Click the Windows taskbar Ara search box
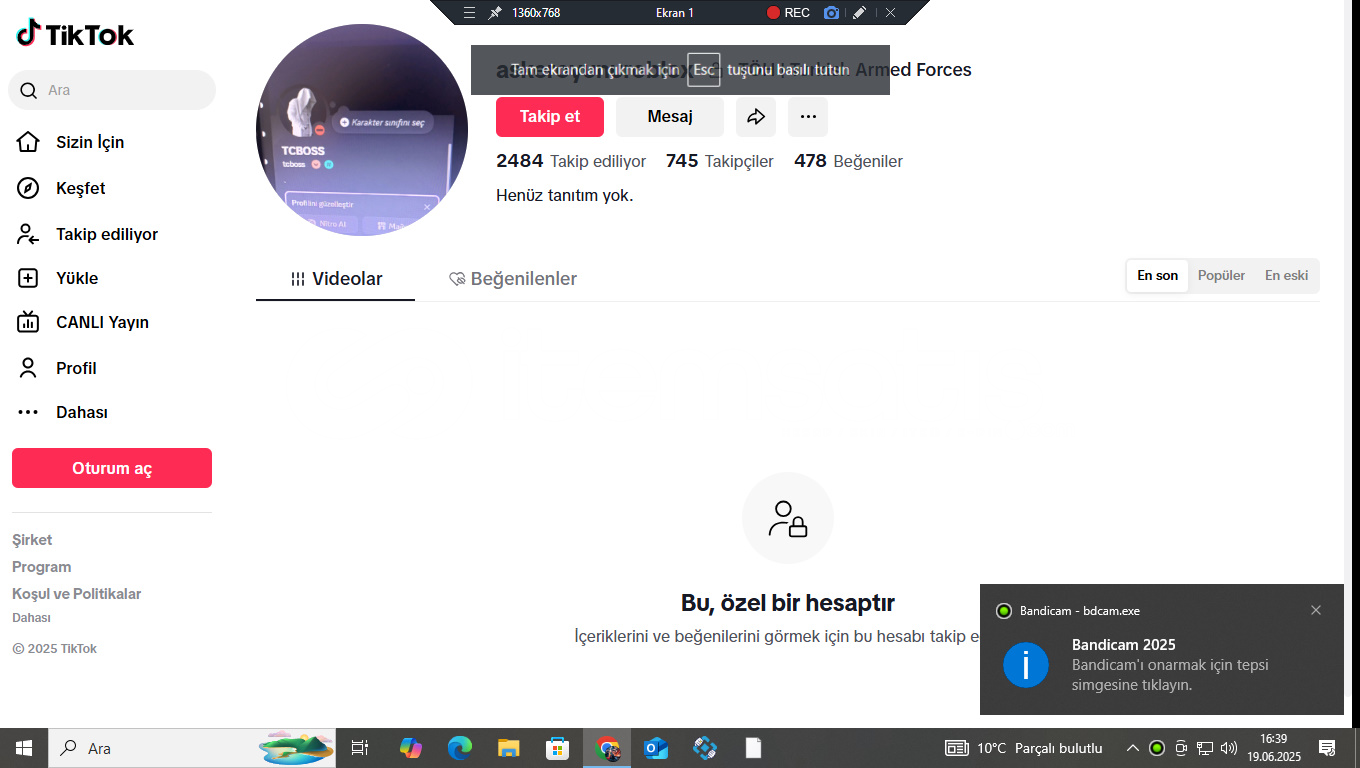Image resolution: width=1360 pixels, height=768 pixels. 193,748
